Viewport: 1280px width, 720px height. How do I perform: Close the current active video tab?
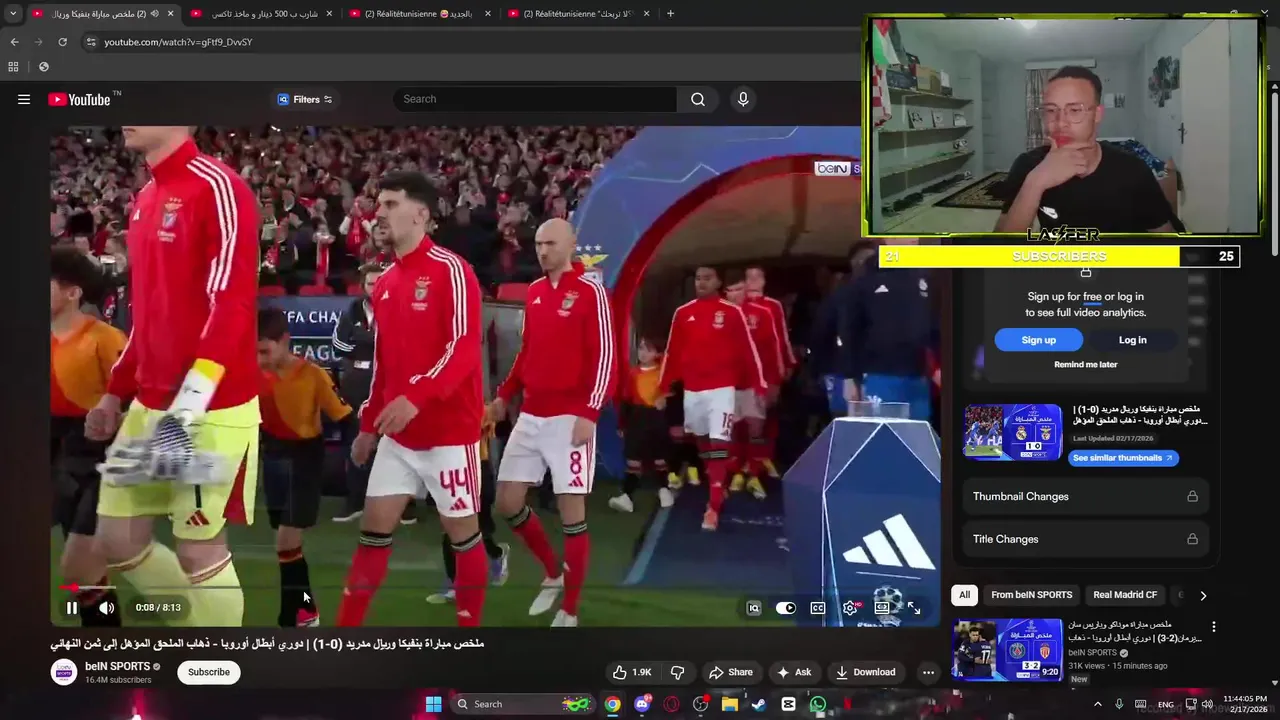point(170,14)
